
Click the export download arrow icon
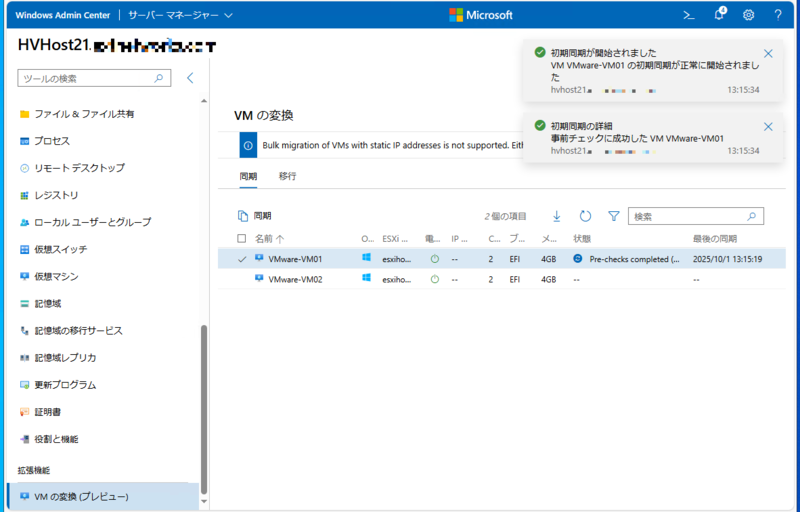point(557,216)
